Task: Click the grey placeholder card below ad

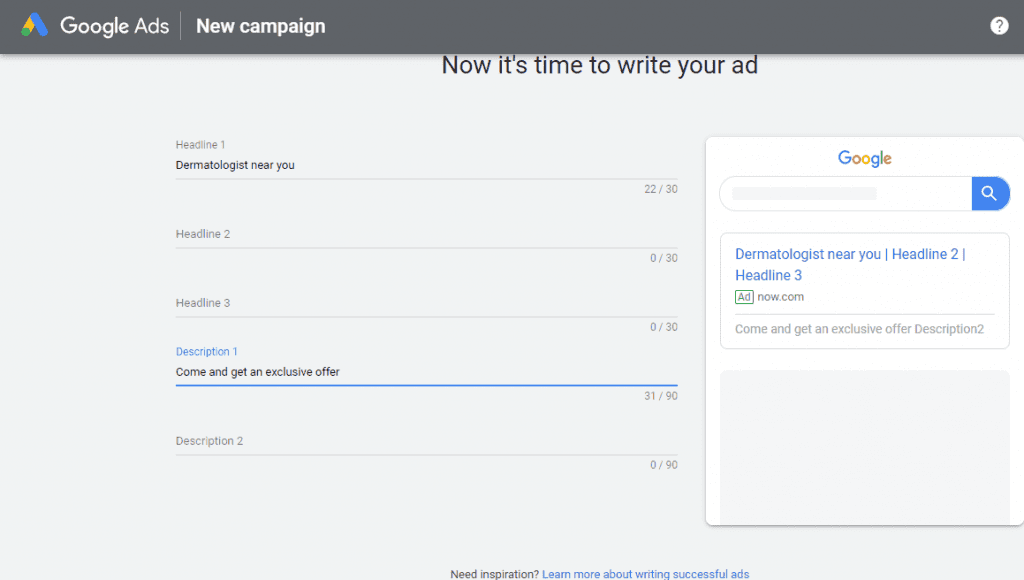Action: point(864,445)
